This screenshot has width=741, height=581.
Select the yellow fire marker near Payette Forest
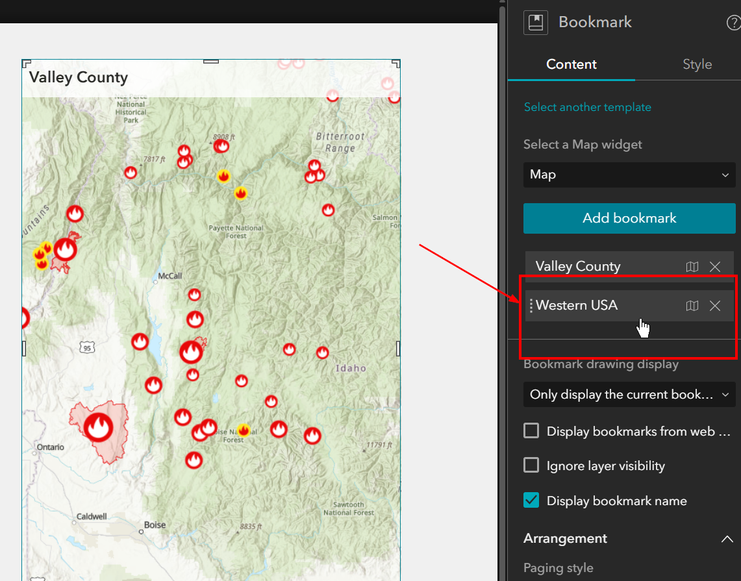(x=241, y=193)
